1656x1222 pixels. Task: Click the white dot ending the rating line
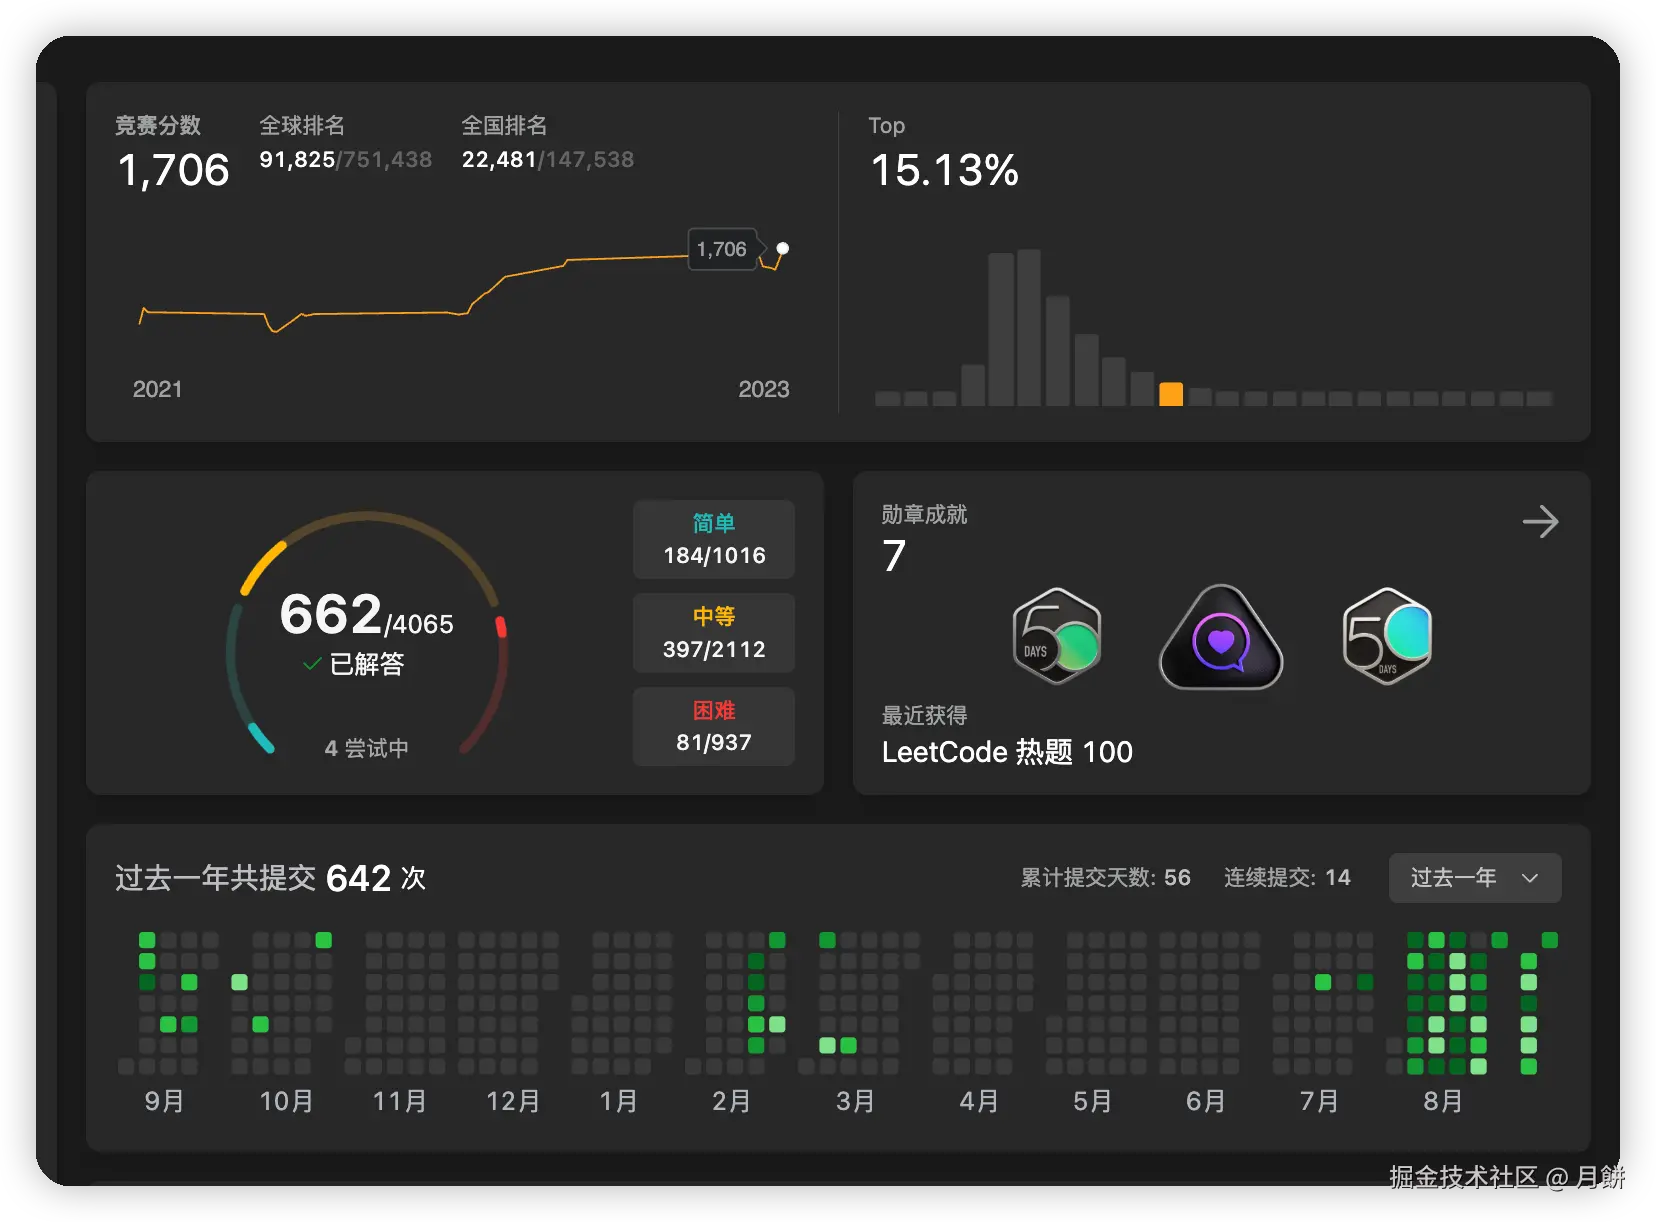pos(783,248)
